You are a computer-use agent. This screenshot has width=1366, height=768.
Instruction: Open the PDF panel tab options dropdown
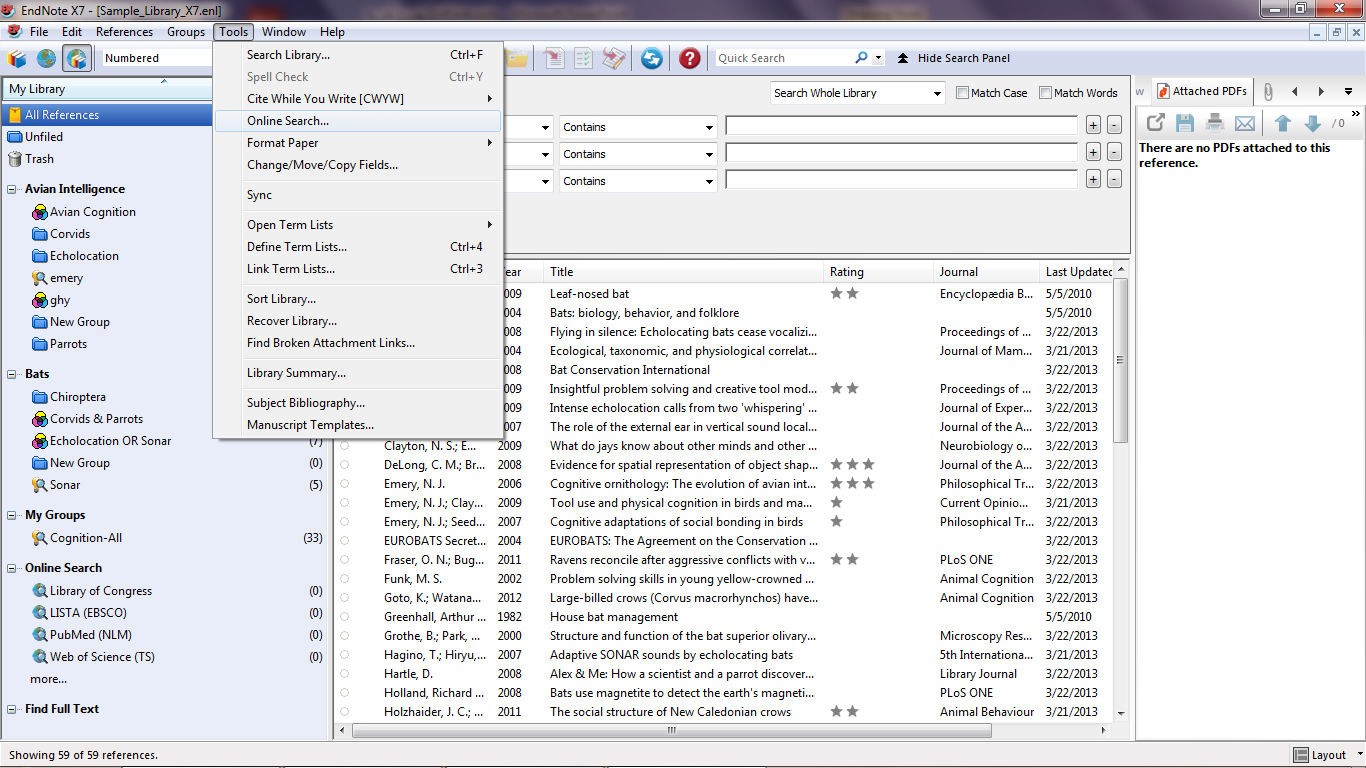pos(1348,91)
